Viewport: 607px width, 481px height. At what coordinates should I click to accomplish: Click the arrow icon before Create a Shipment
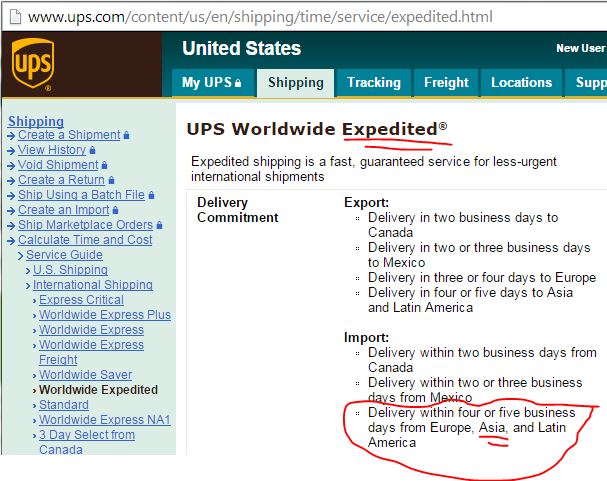[11, 136]
